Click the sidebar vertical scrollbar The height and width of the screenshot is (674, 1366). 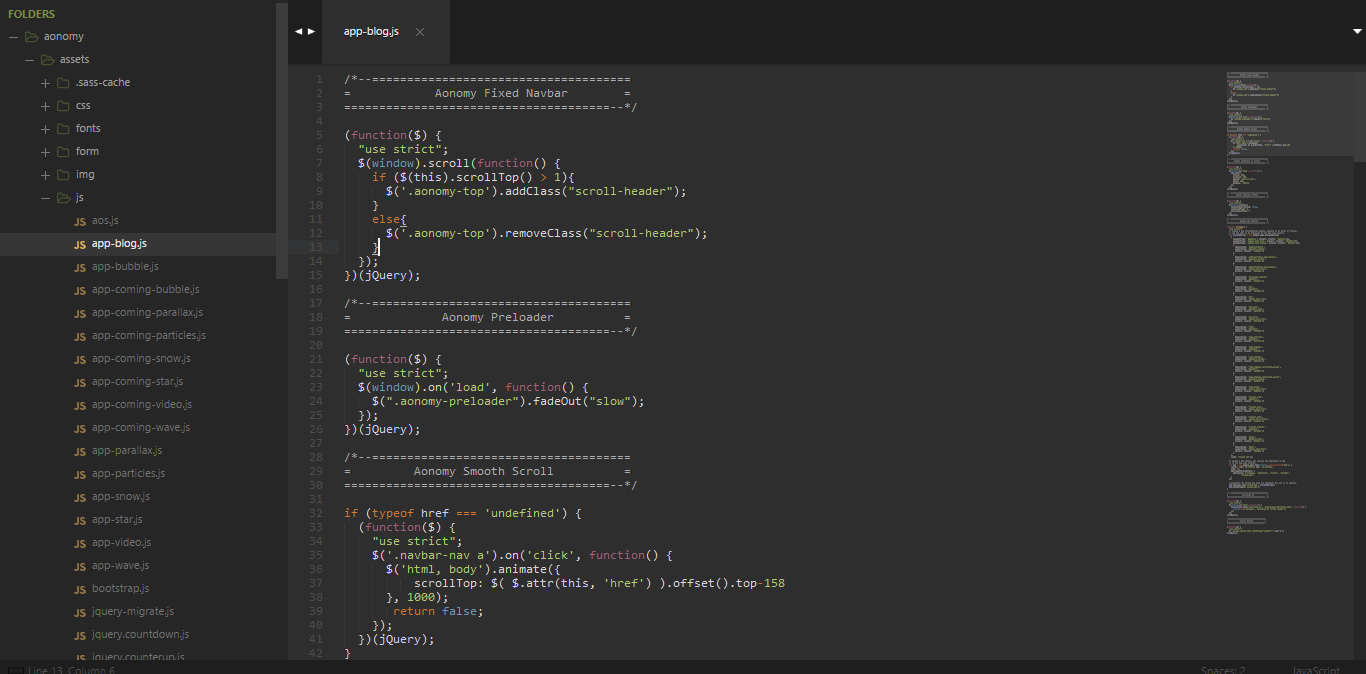tap(282, 140)
